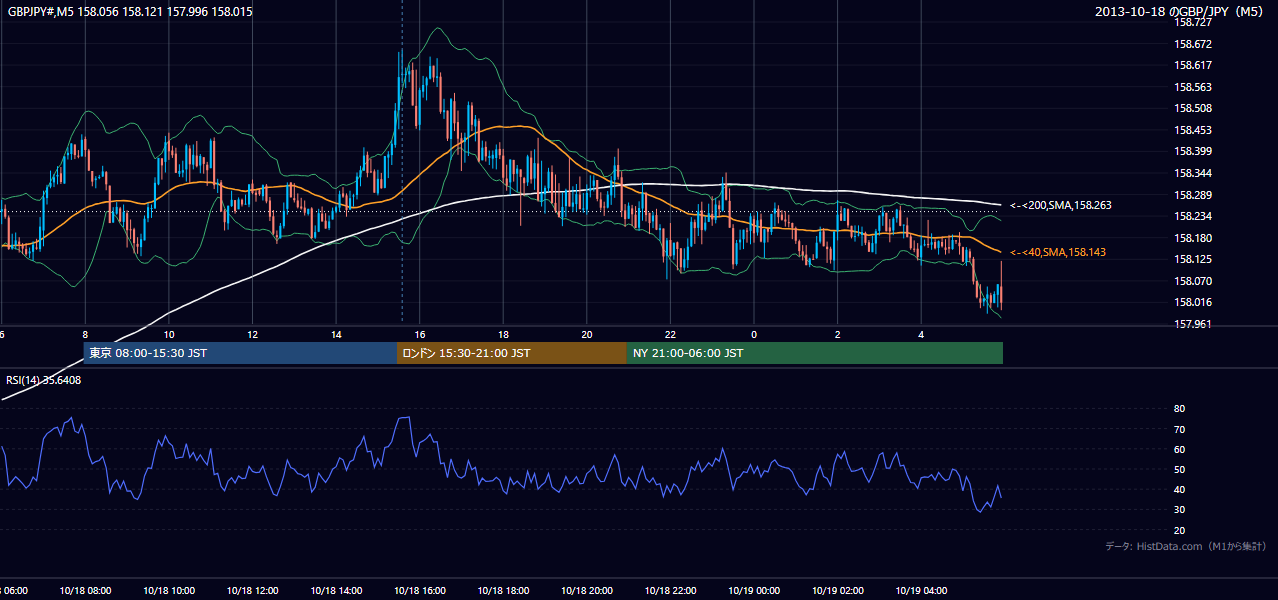This screenshot has height=600, width=1278.
Task: Click the 10/19 00:00 date axis label
Action: click(x=754, y=591)
